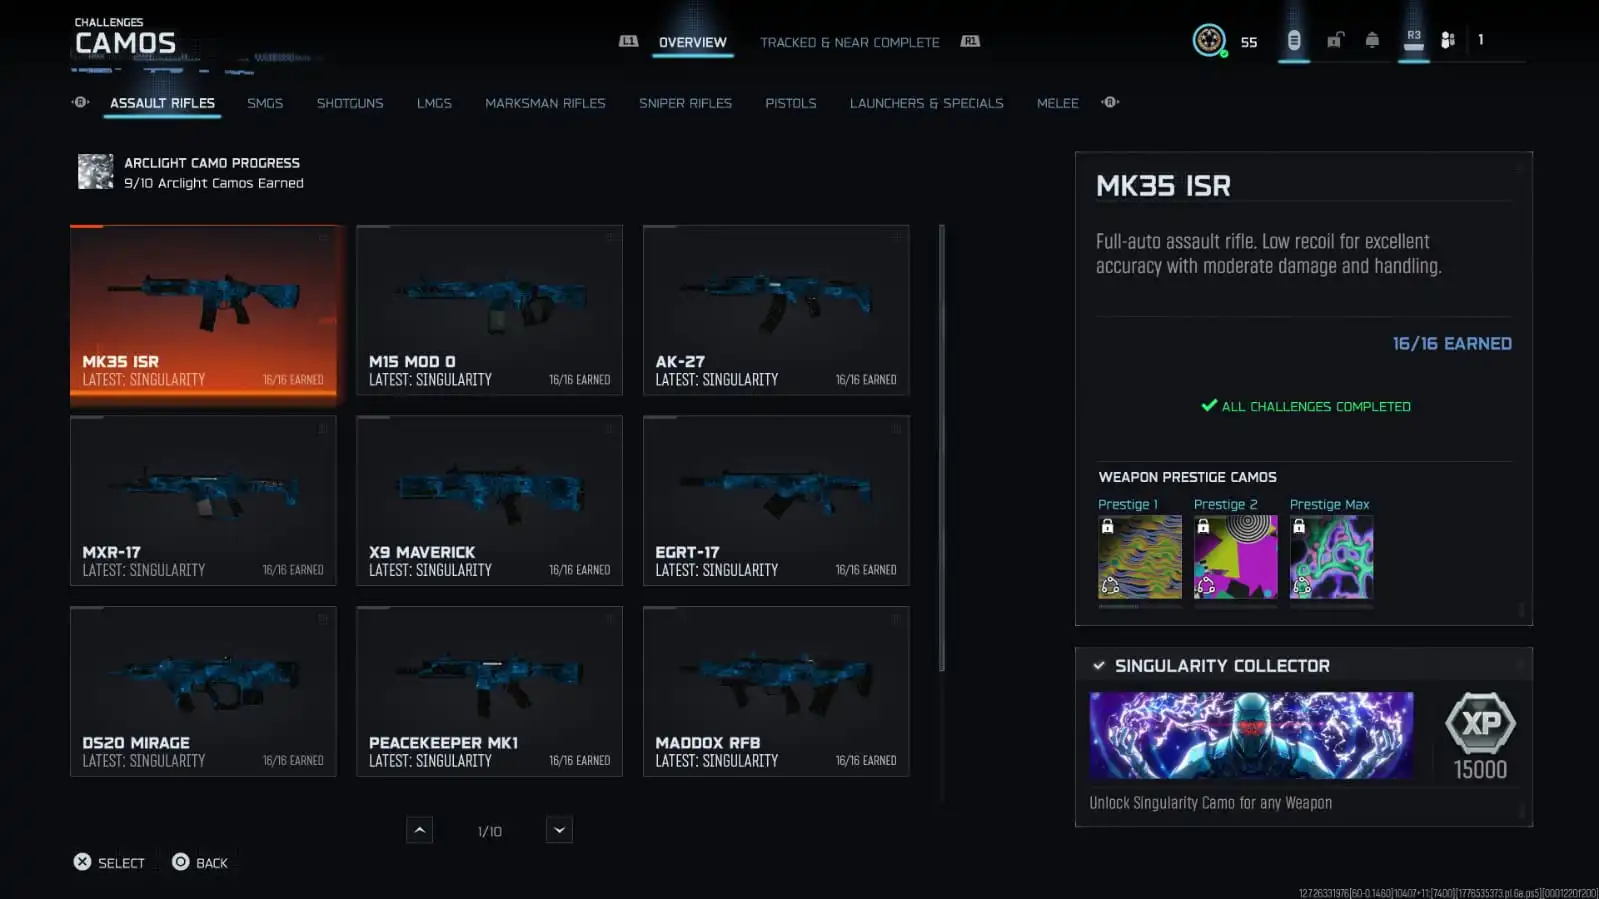Screen dimensions: 1599x899
Task: Click the R3 button prompt icon
Action: click(x=1414, y=40)
